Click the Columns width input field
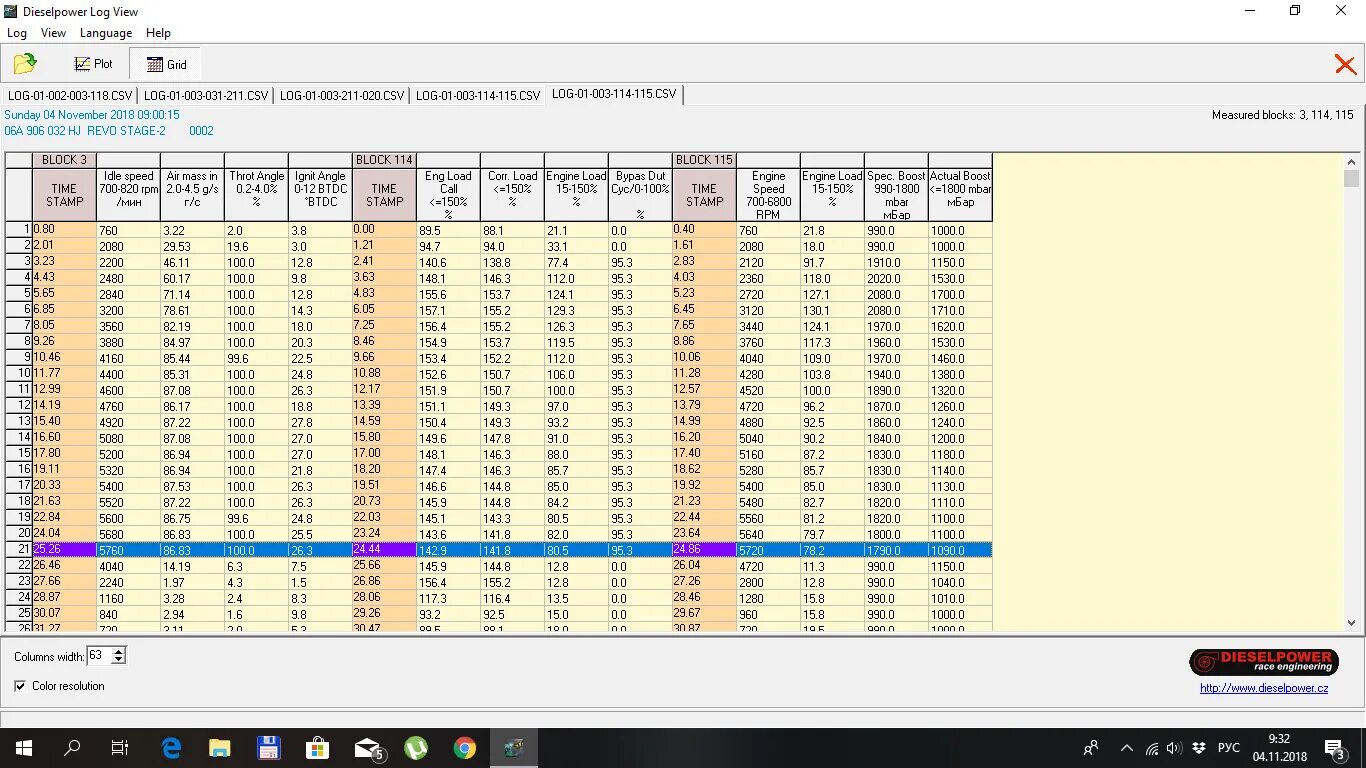This screenshot has width=1366, height=768. coord(98,656)
